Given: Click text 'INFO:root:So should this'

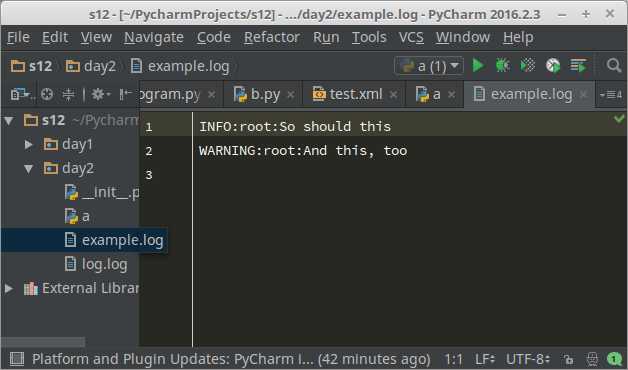Looking at the screenshot, I should pyautogui.click(x=295, y=127).
